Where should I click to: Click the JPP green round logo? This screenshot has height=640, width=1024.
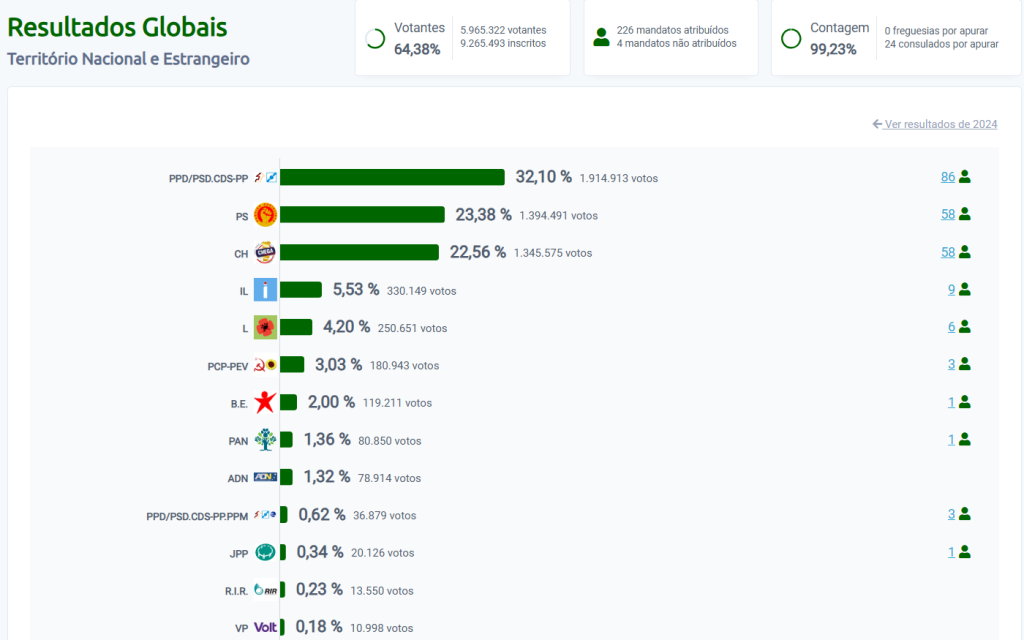265,552
